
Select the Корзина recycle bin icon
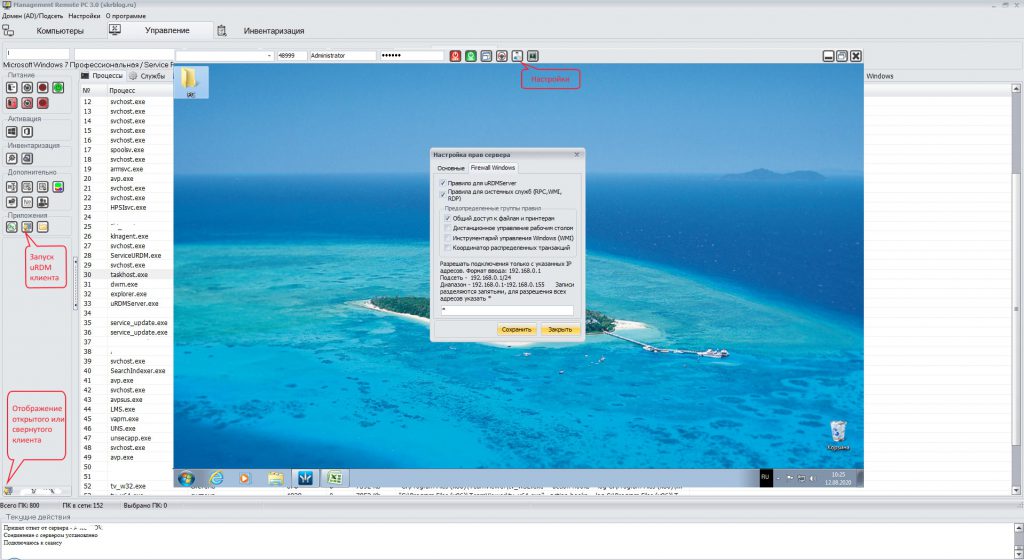[838, 436]
